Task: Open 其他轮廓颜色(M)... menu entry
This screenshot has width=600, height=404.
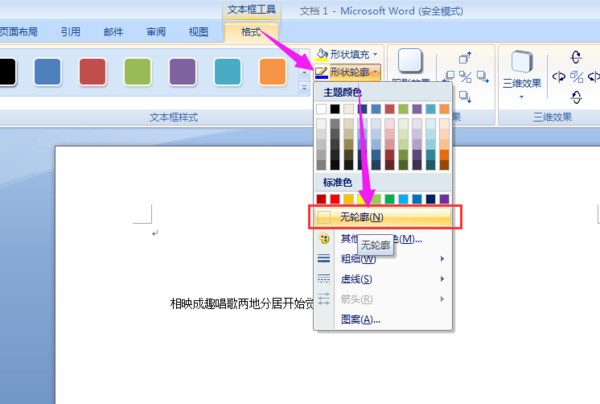Action: coord(383,239)
